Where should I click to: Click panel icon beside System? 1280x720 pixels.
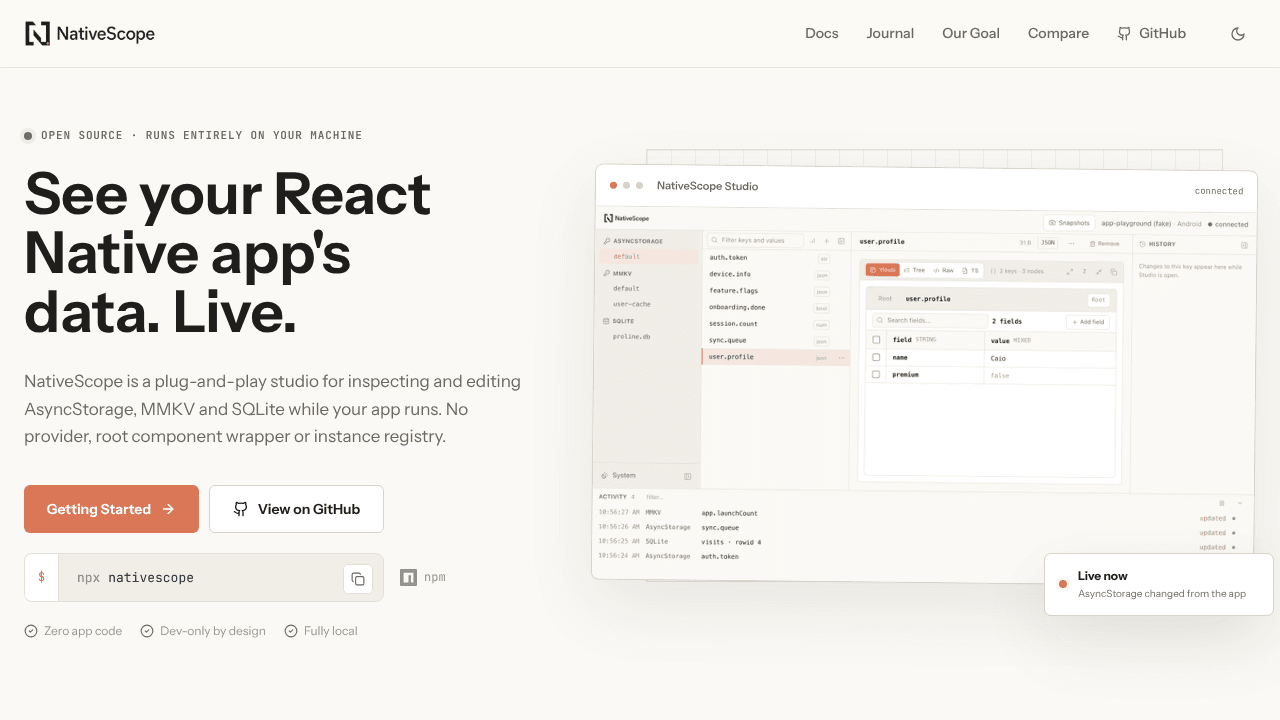(x=687, y=476)
